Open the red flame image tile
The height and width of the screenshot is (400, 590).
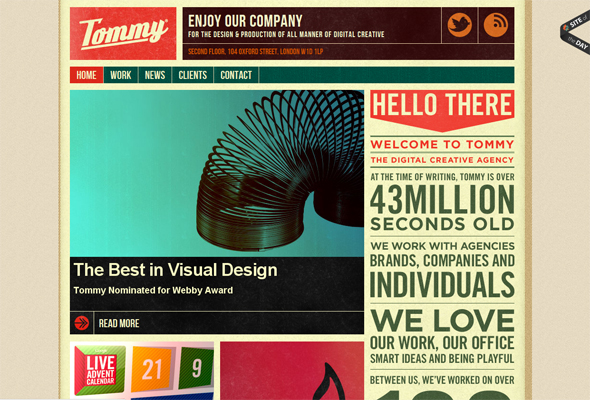tap(292, 371)
